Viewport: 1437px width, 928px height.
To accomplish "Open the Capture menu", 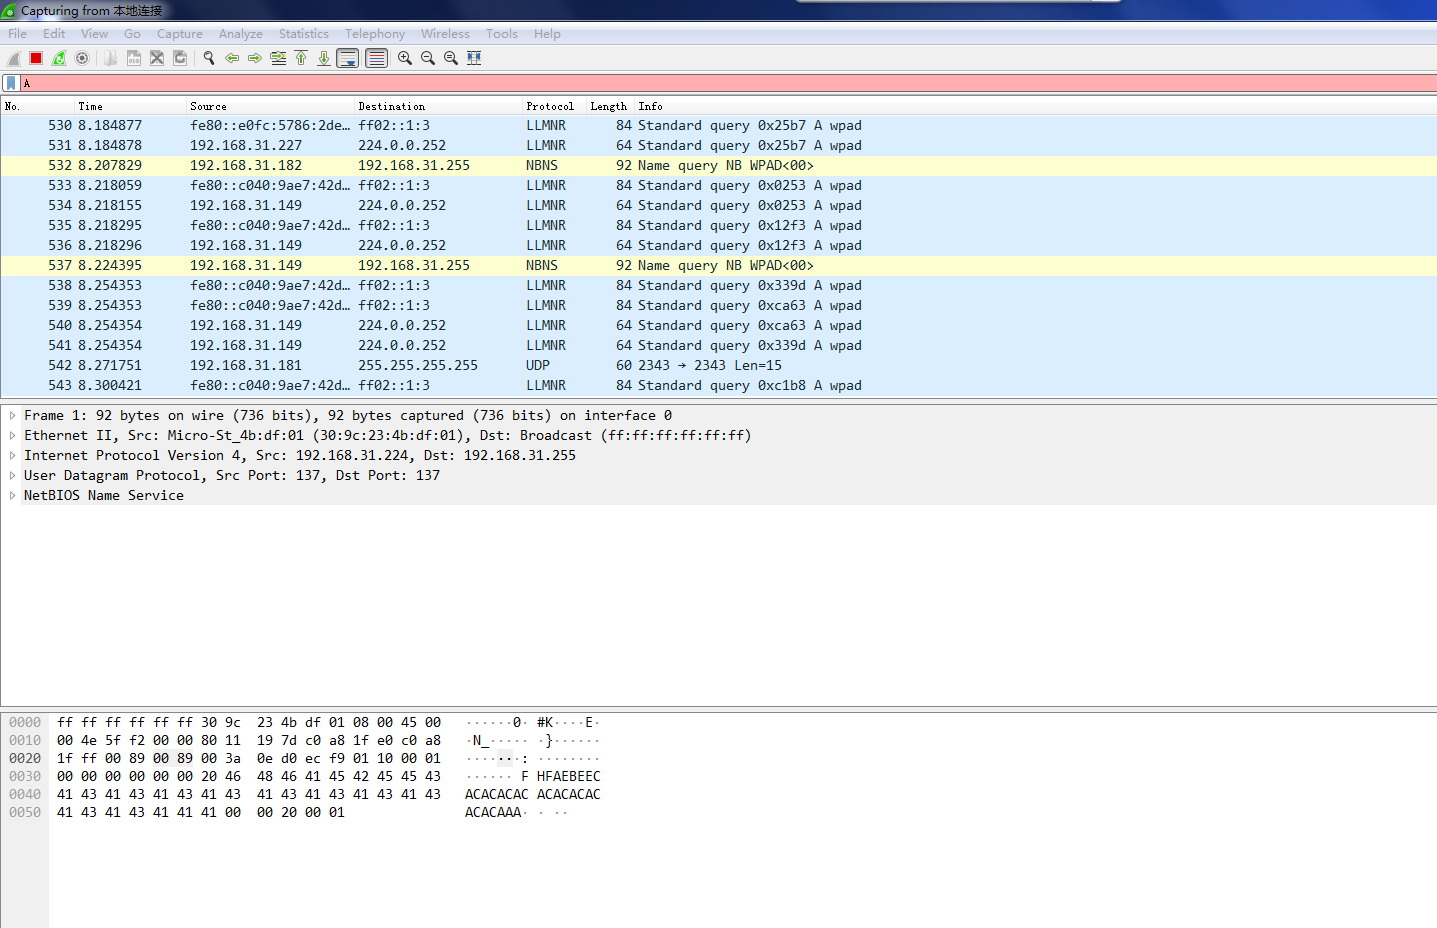I will click(180, 33).
